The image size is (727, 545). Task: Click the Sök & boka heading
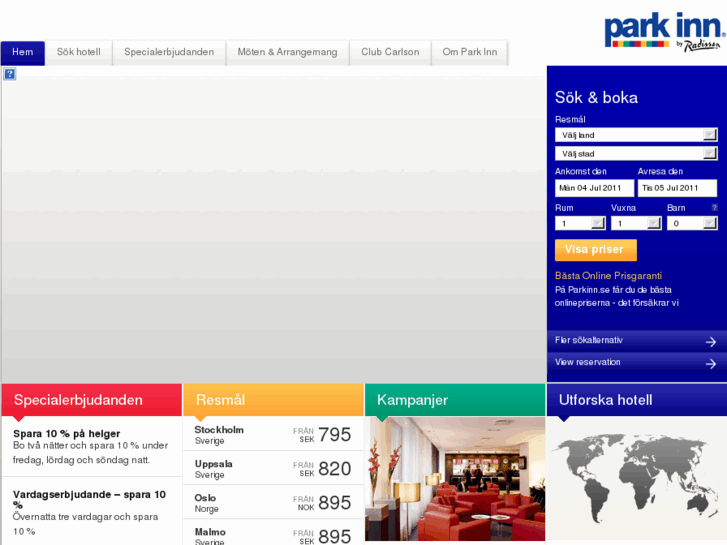coord(596,97)
